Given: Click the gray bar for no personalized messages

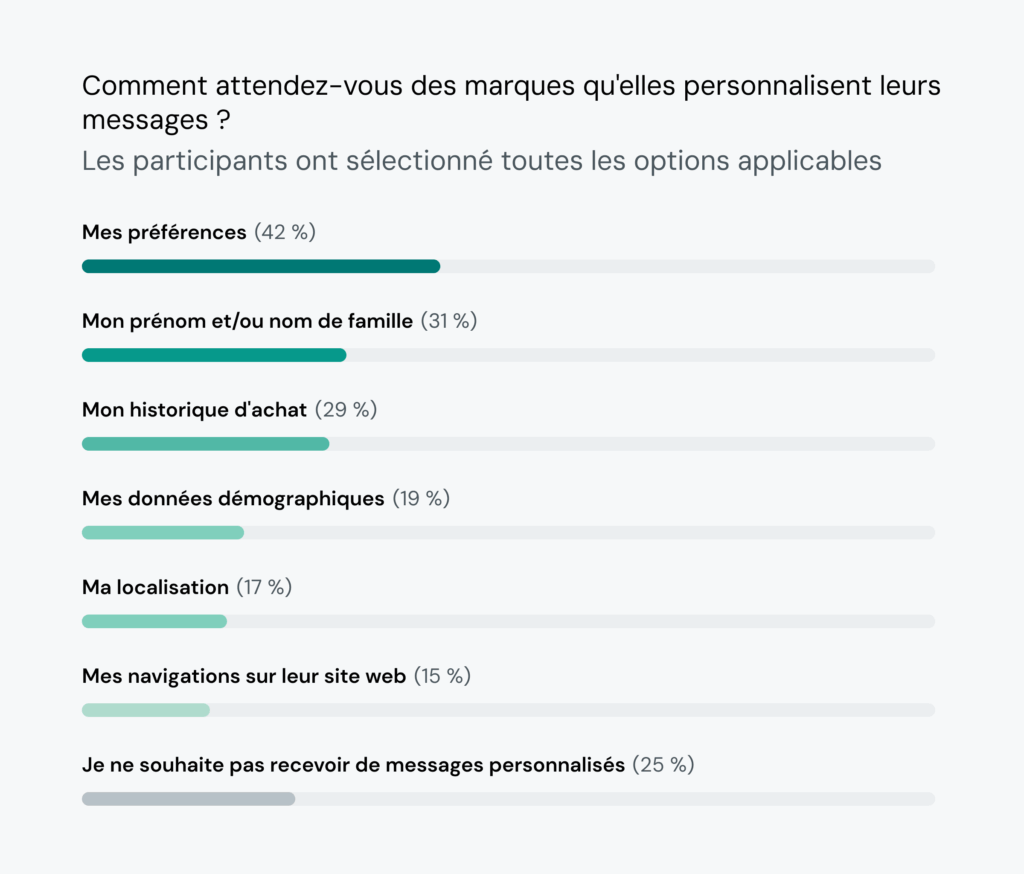Looking at the screenshot, I should (188, 799).
